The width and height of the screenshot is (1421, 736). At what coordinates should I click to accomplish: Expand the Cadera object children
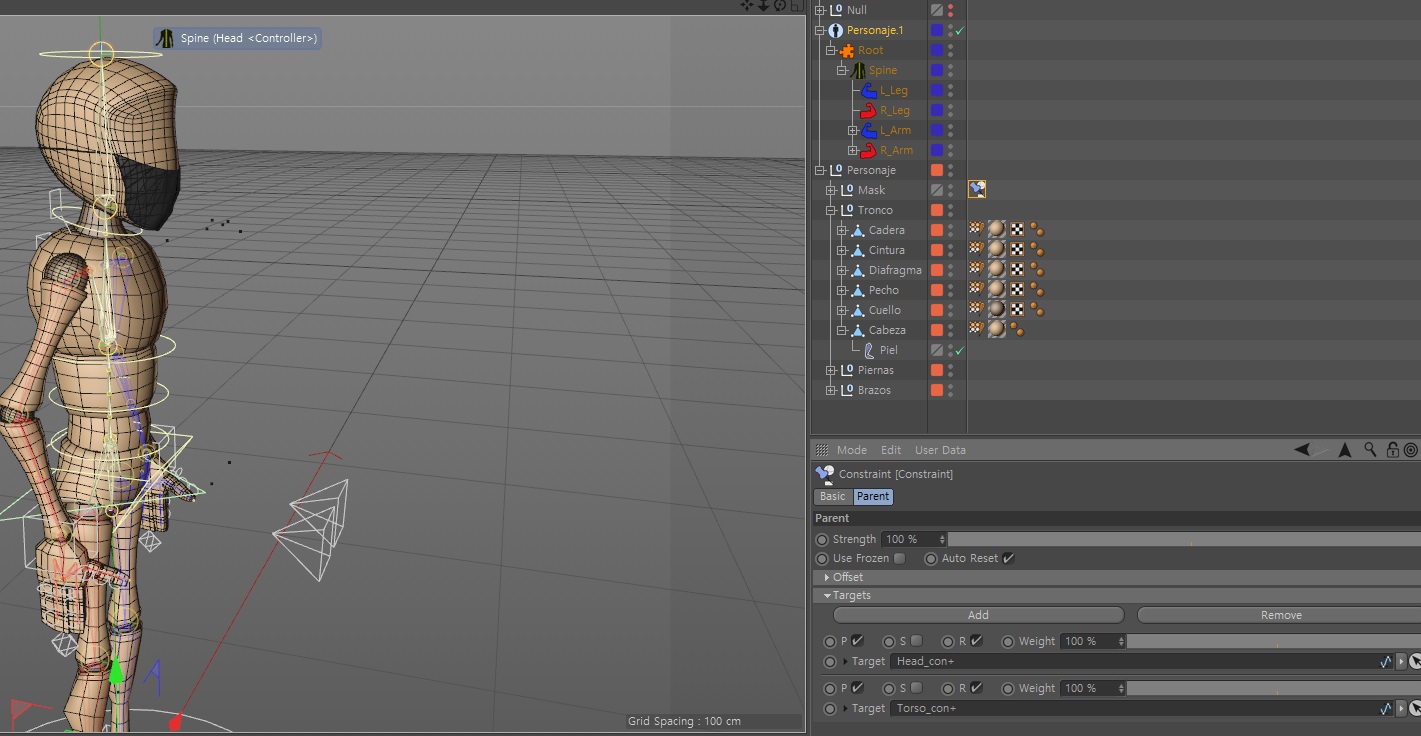click(842, 230)
